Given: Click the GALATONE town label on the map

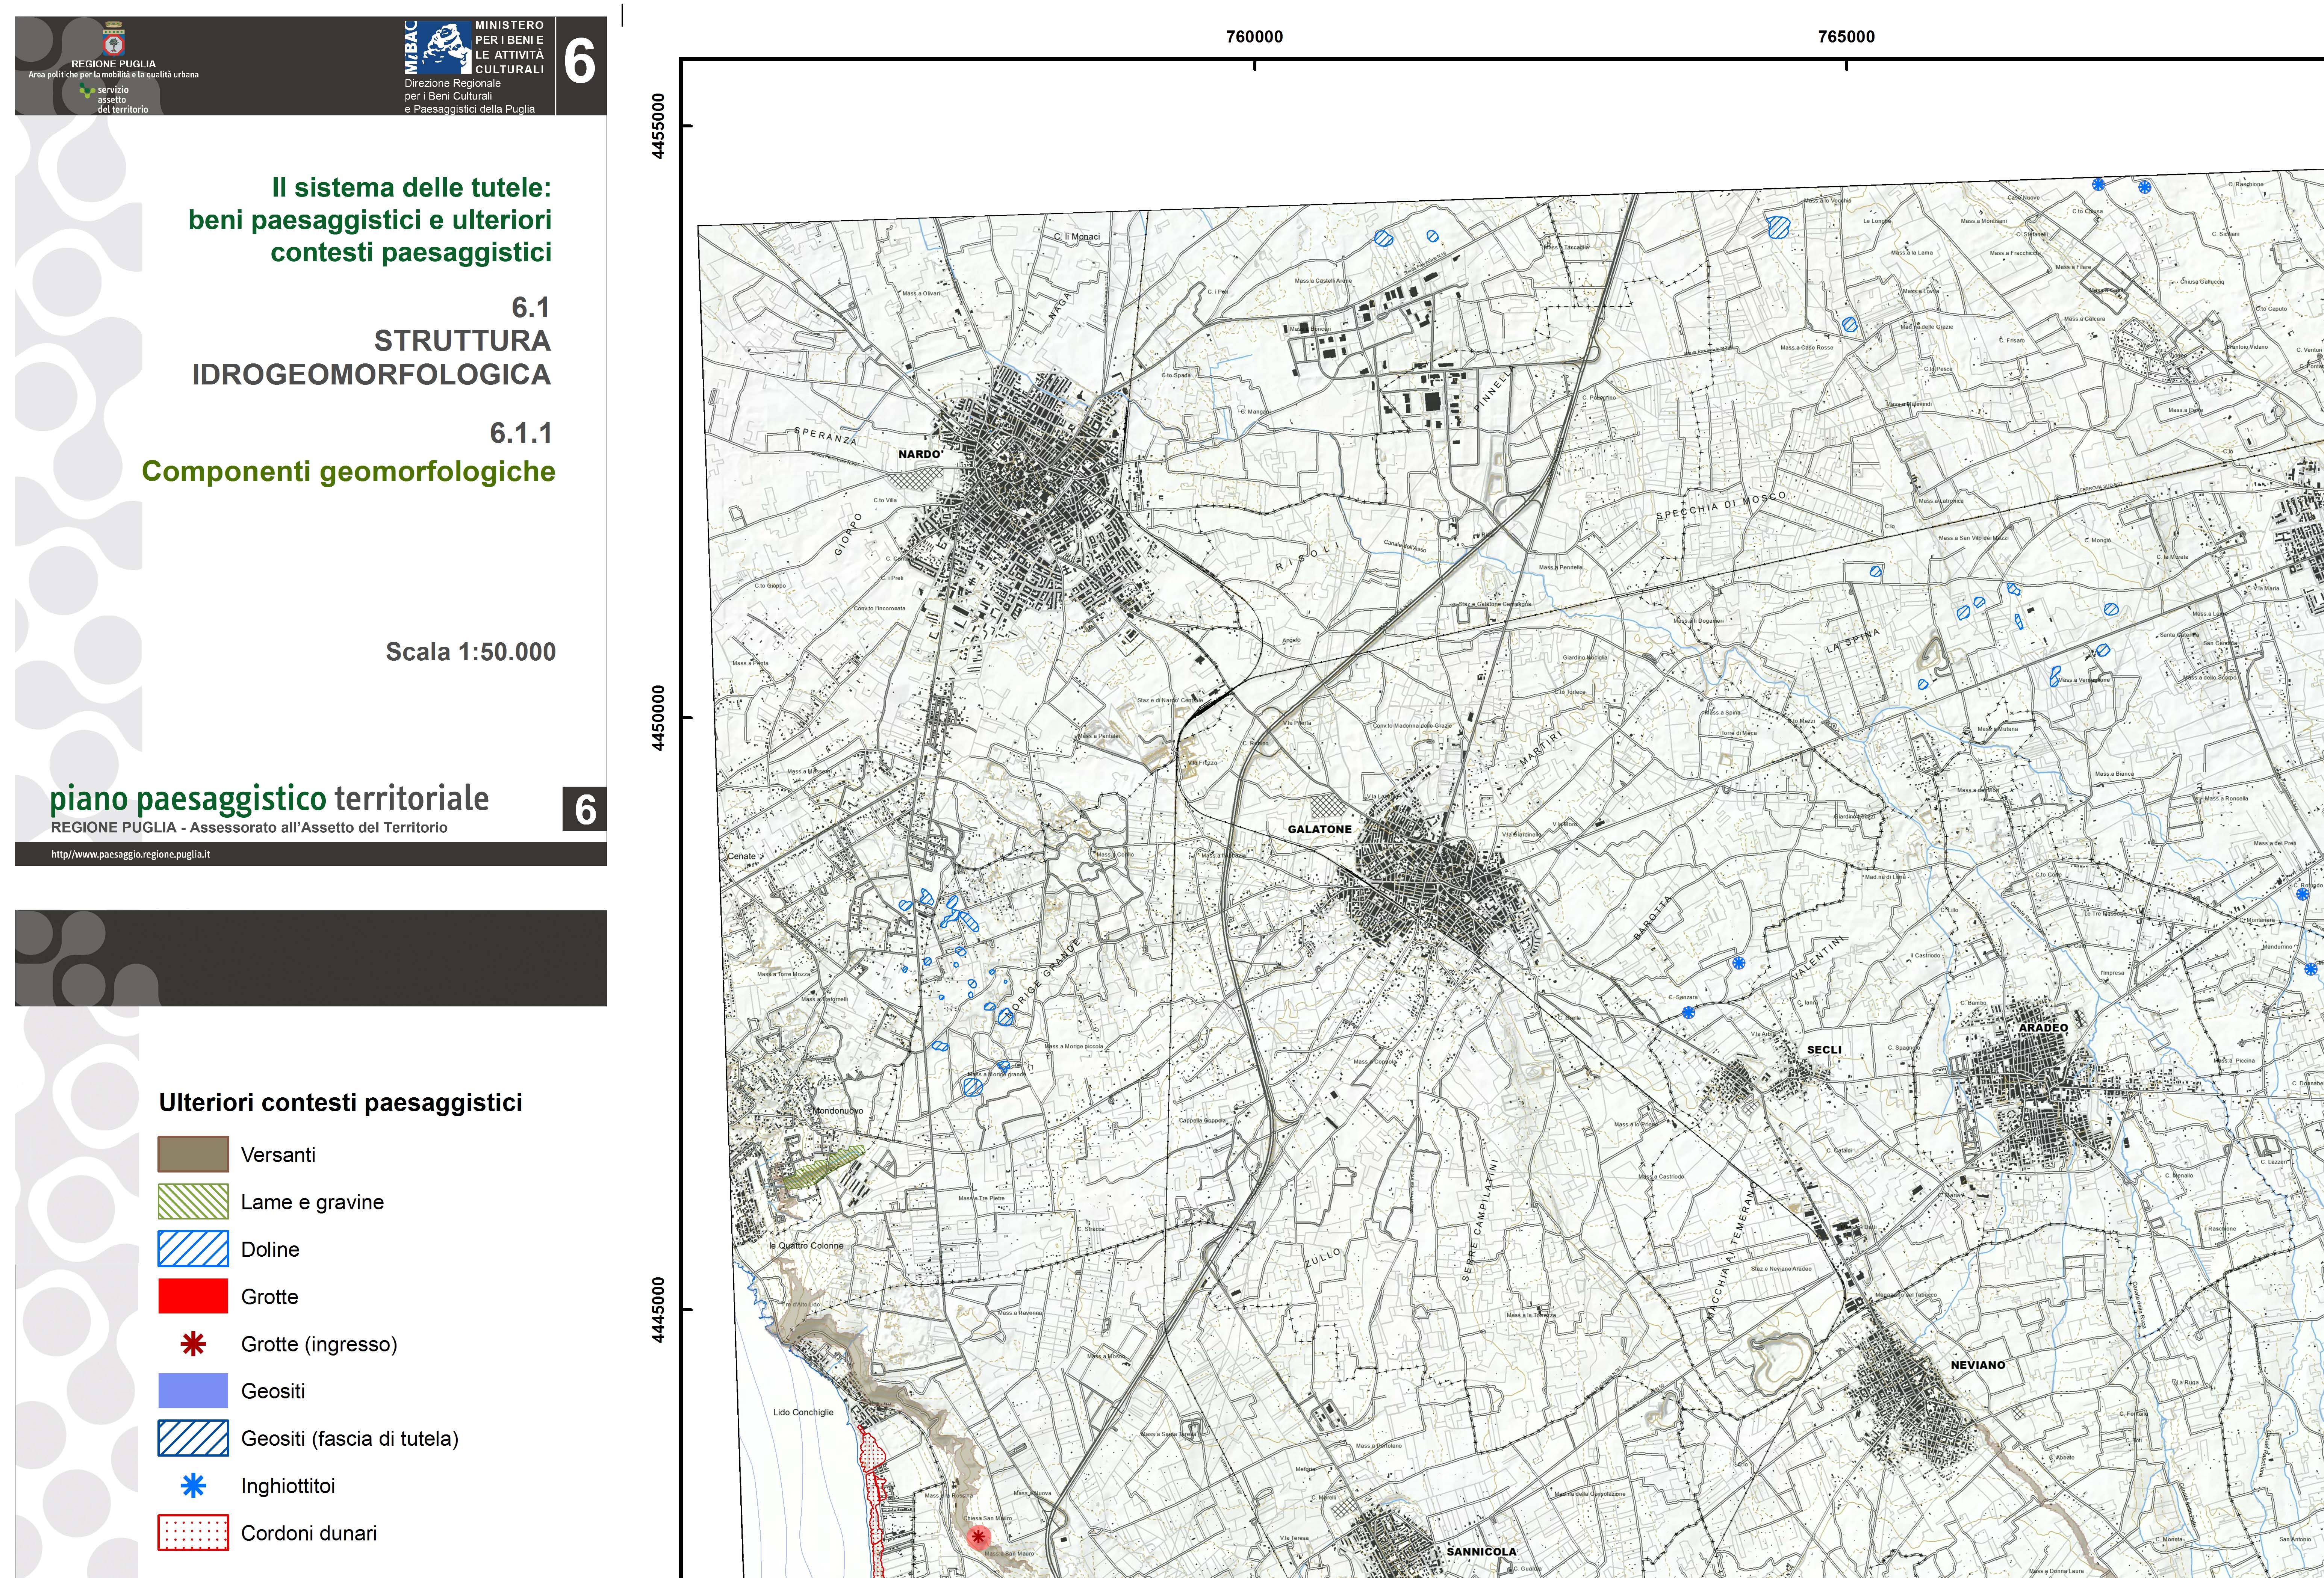Looking at the screenshot, I should tap(1319, 829).
